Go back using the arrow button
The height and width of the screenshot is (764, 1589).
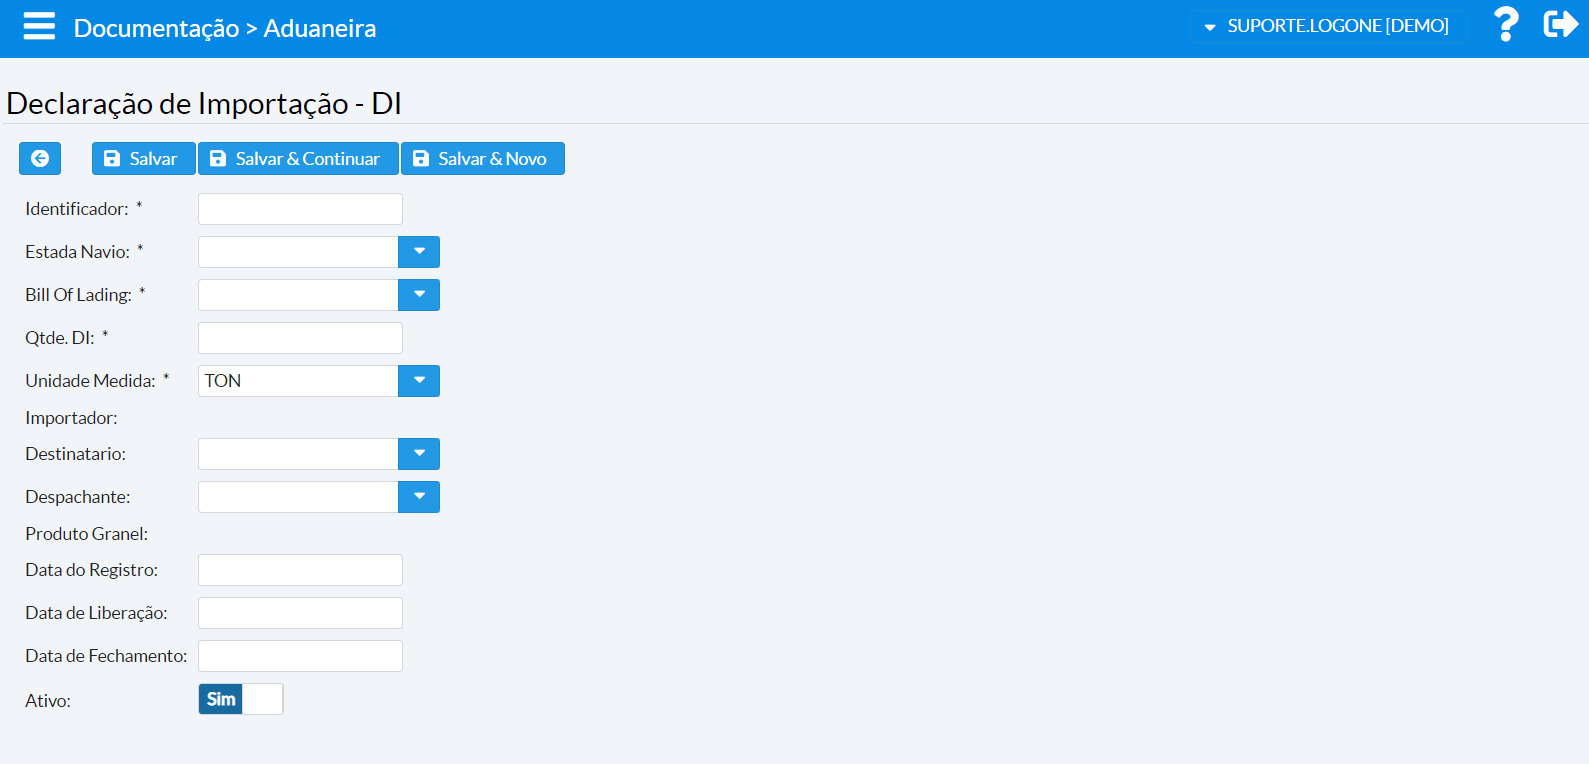(x=40, y=159)
